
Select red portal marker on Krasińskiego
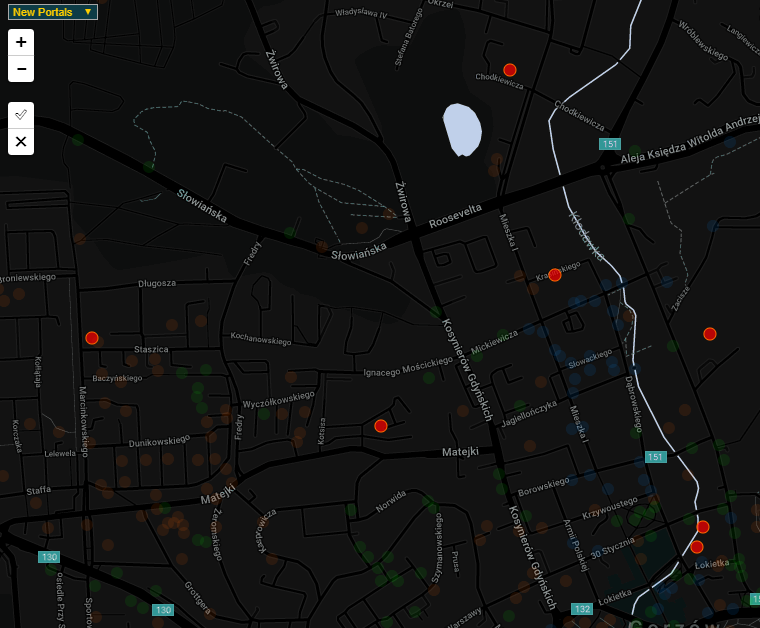554,275
